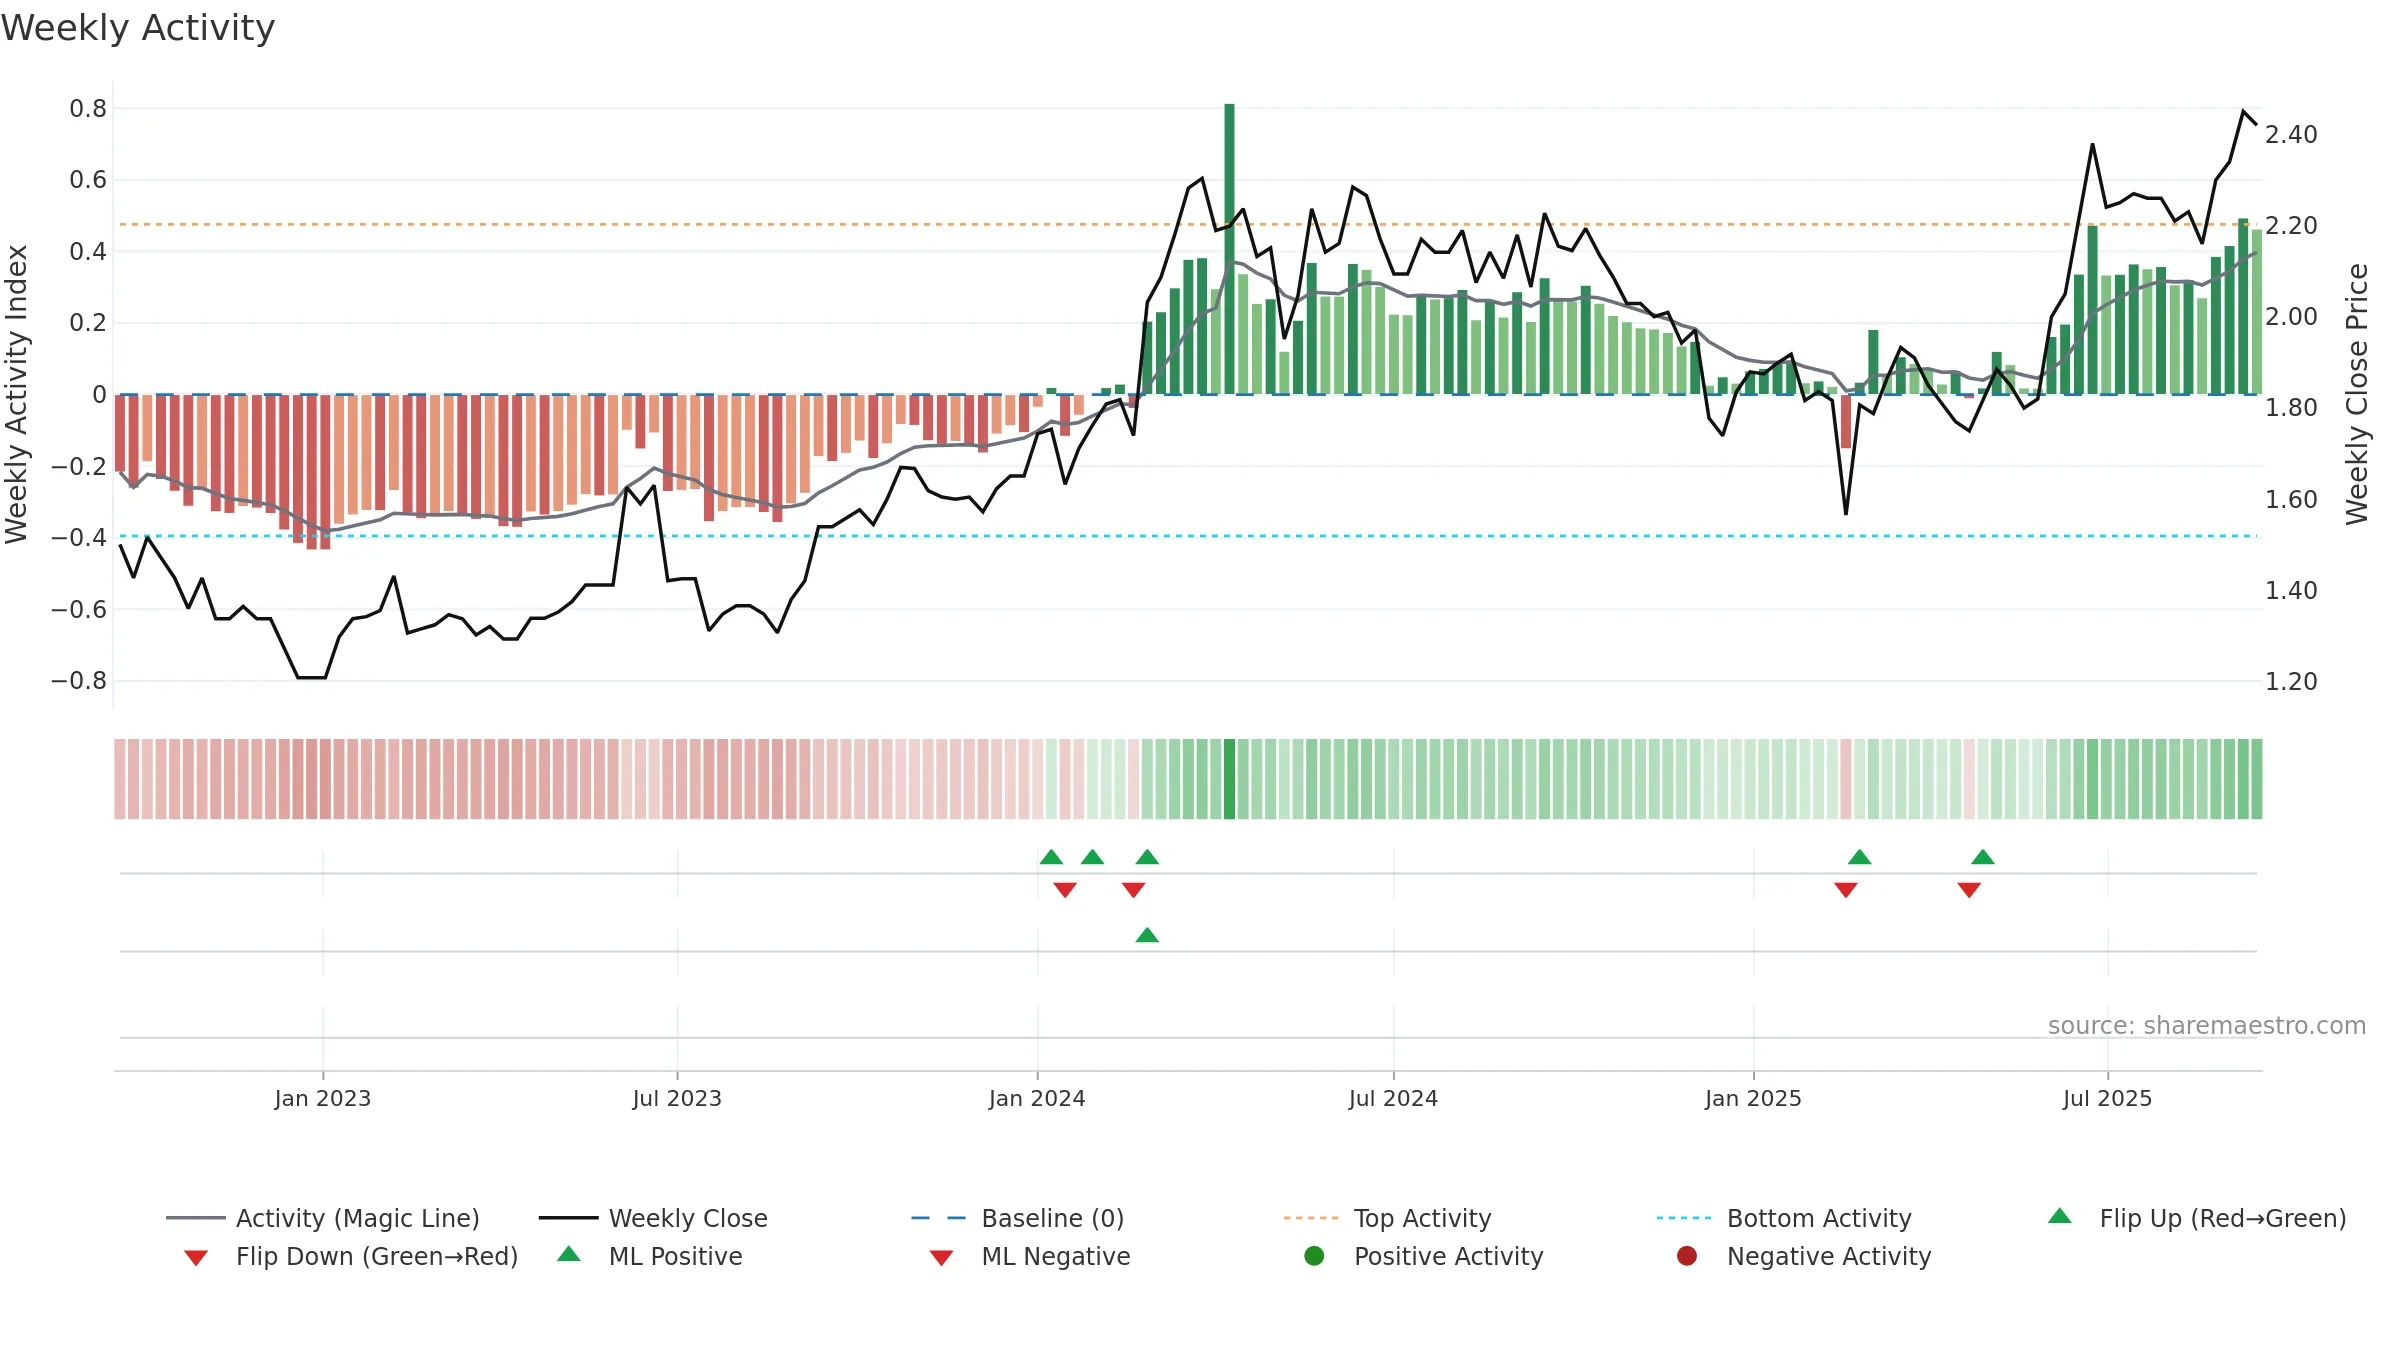Click the darkest green heatmap strip cell
Screen dimensions: 2400x1350
pos(1229,779)
